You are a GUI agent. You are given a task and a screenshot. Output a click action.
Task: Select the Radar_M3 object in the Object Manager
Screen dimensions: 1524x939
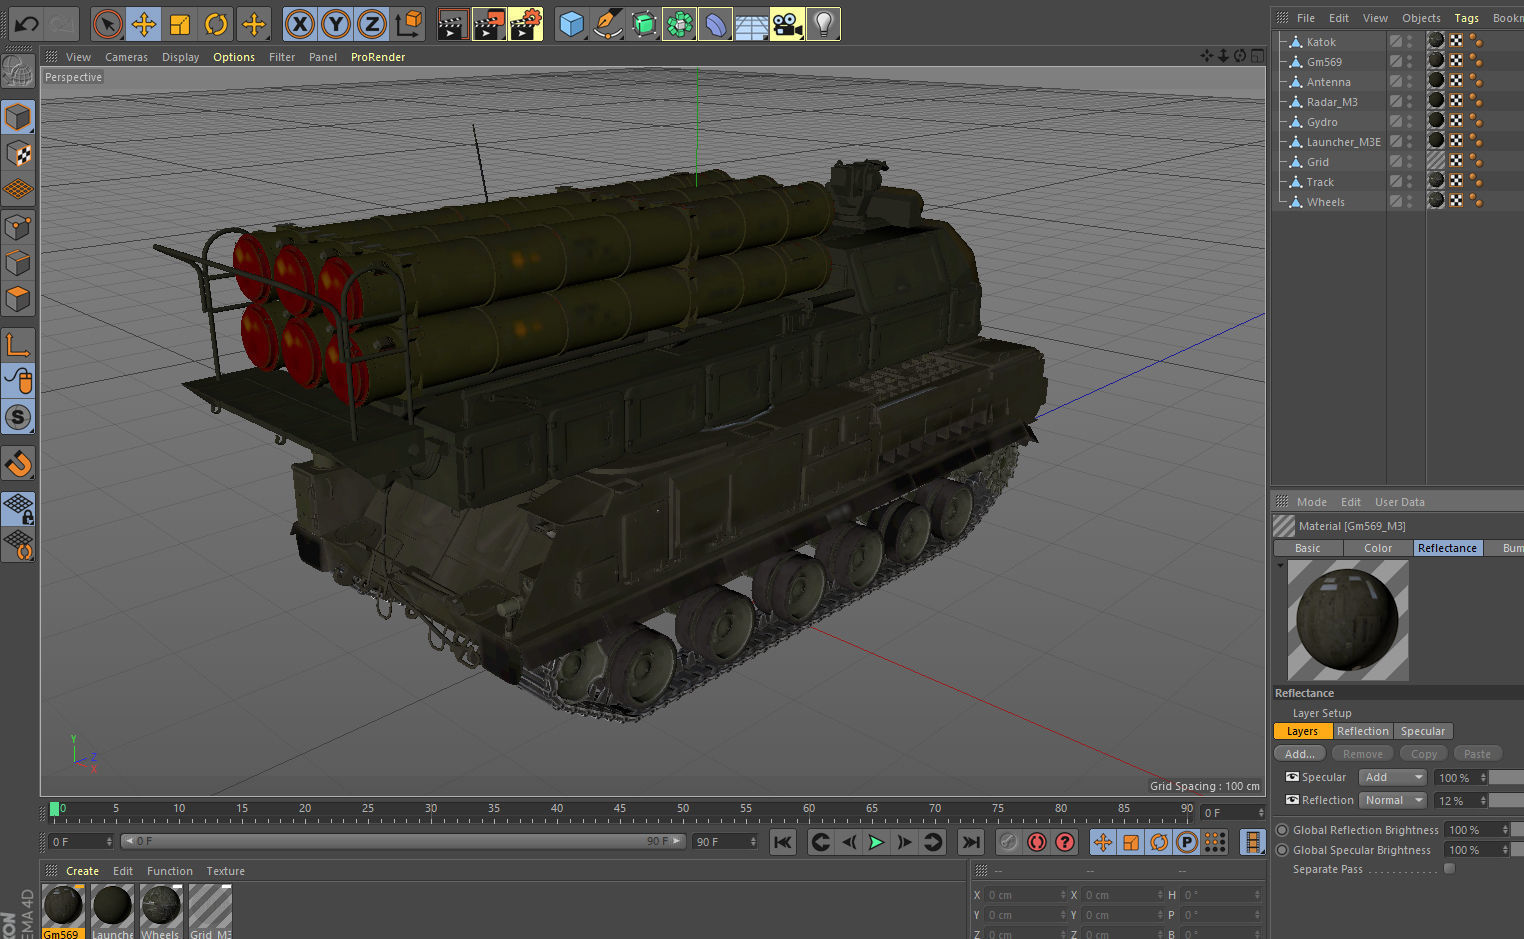1332,102
